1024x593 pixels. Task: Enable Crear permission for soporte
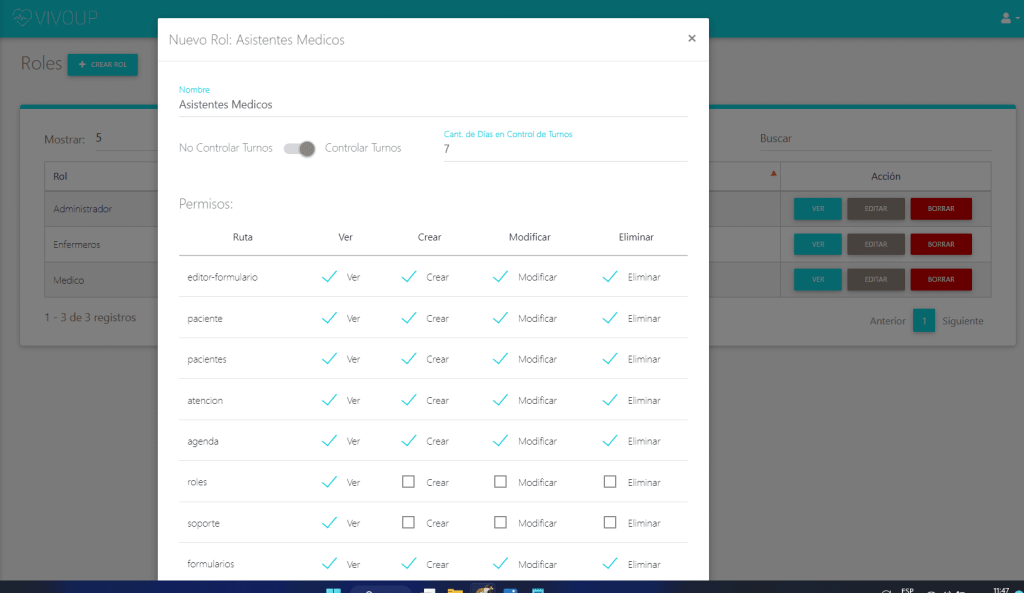coord(408,522)
